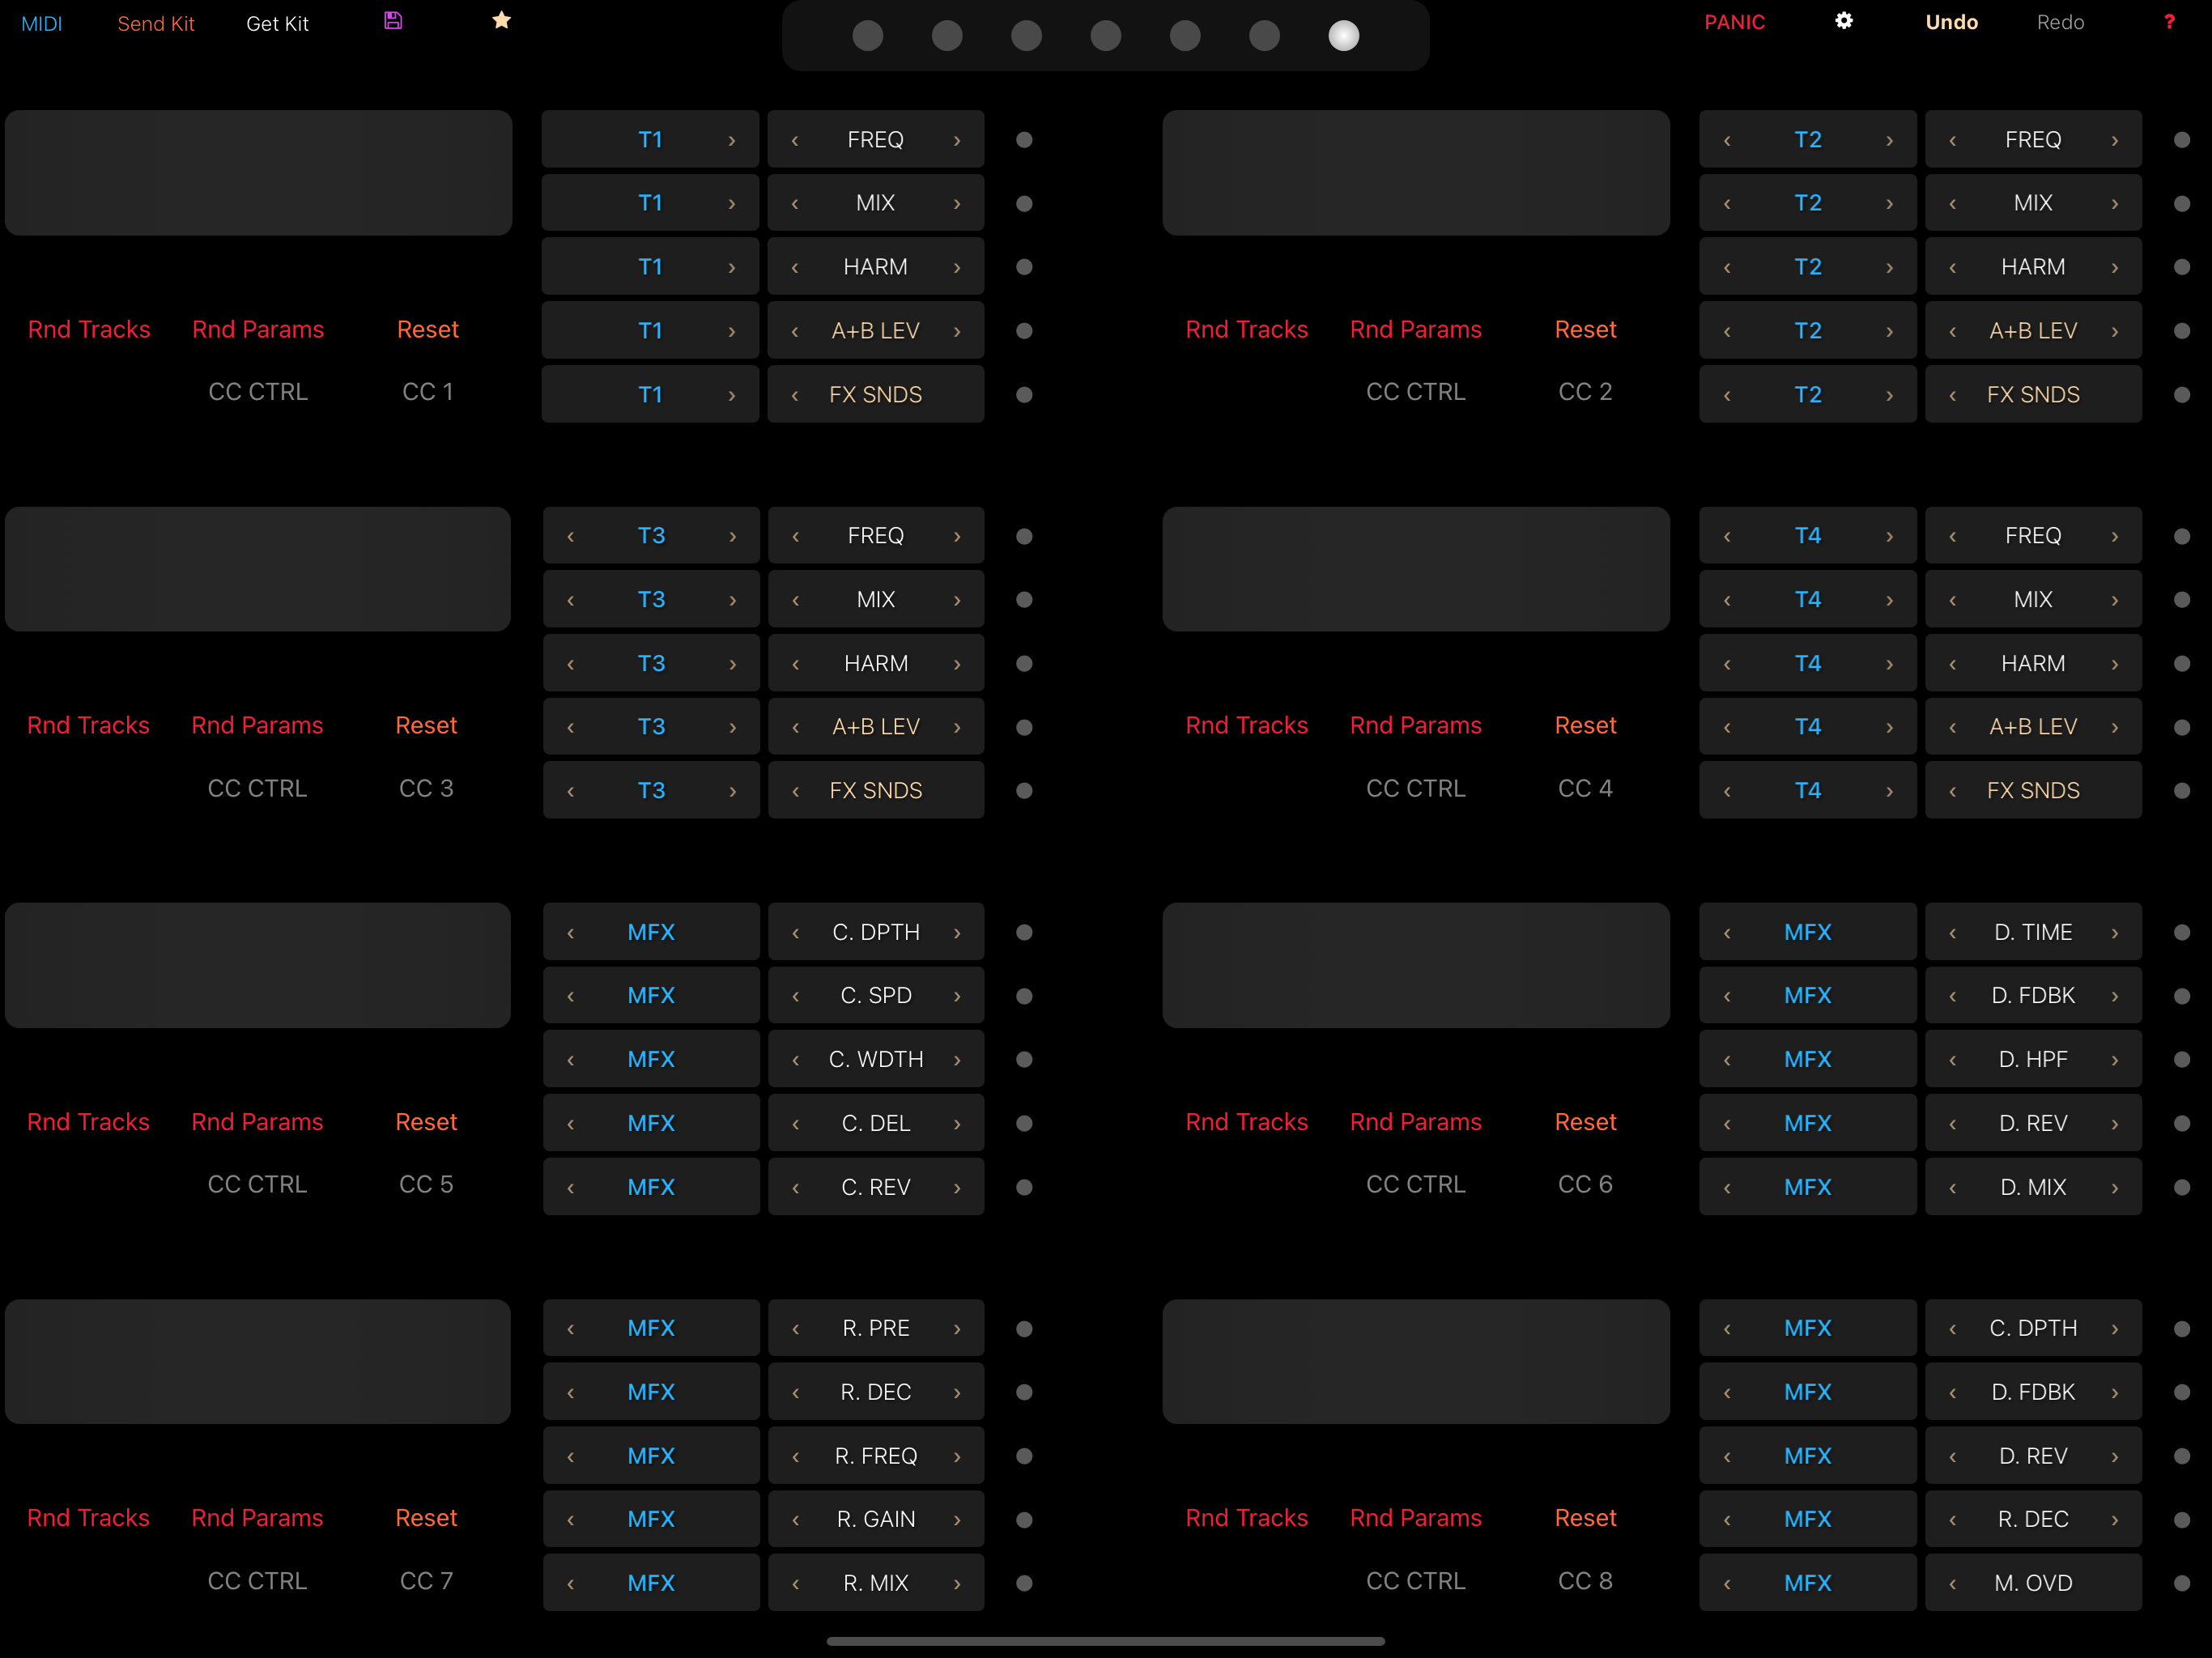Toggle dot next to T1 FREQ row
The image size is (2212, 1658).
click(1024, 140)
